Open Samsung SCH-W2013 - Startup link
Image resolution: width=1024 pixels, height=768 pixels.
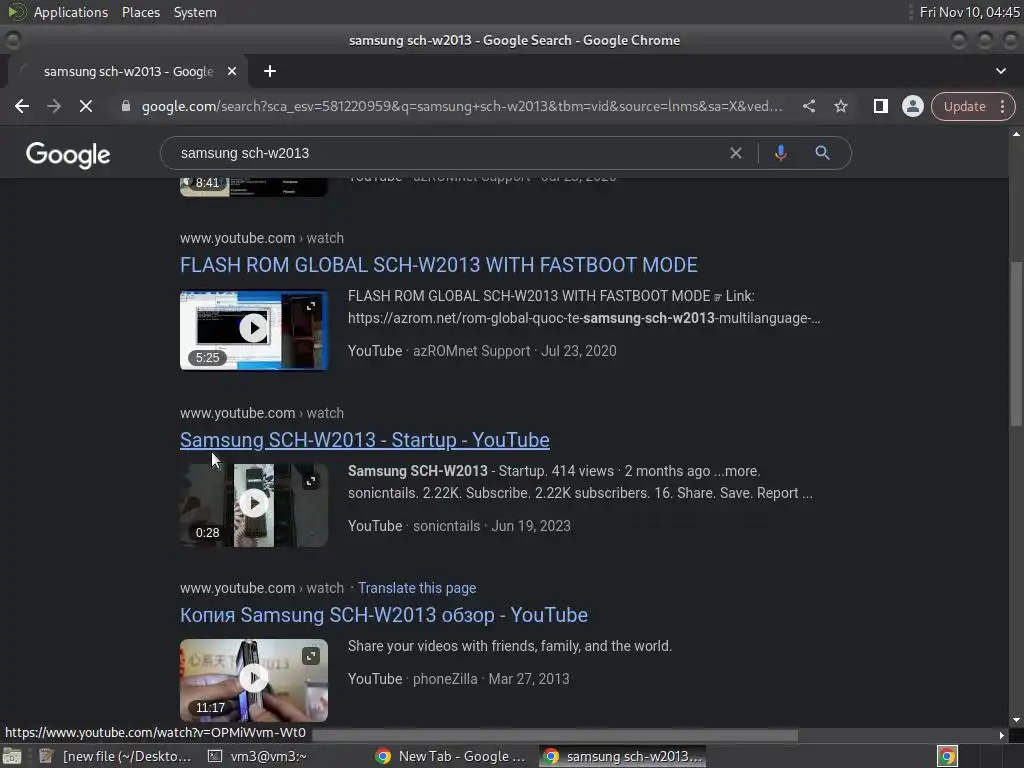pyautogui.click(x=364, y=440)
